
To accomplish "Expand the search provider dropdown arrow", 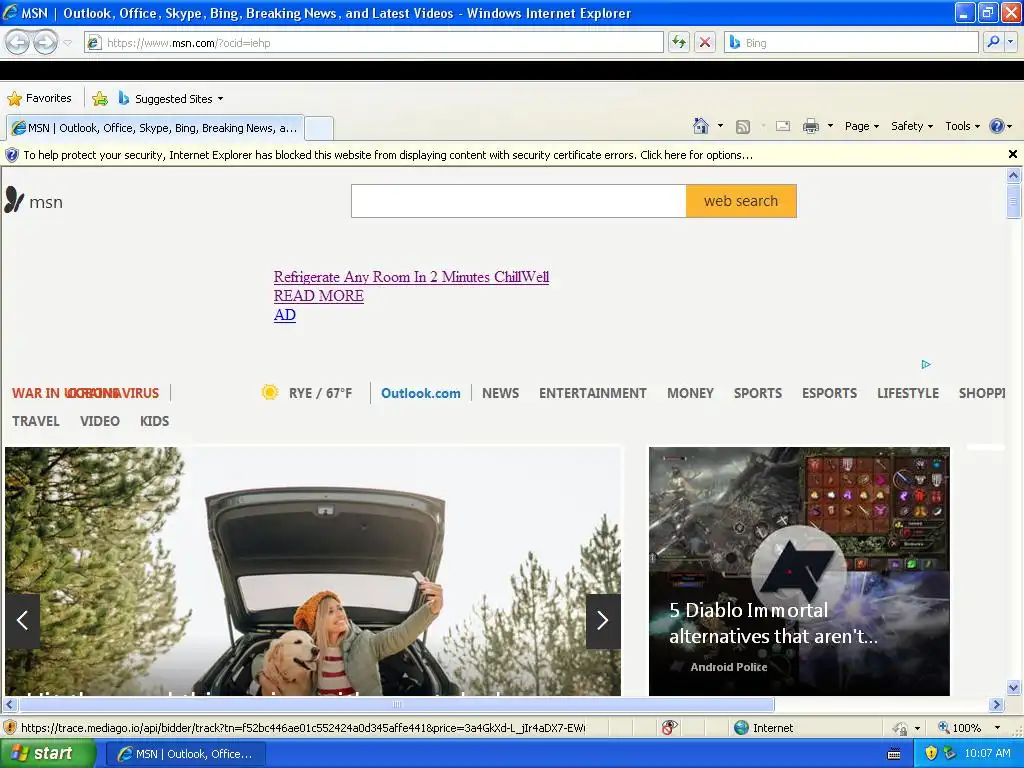I will click(x=1011, y=42).
